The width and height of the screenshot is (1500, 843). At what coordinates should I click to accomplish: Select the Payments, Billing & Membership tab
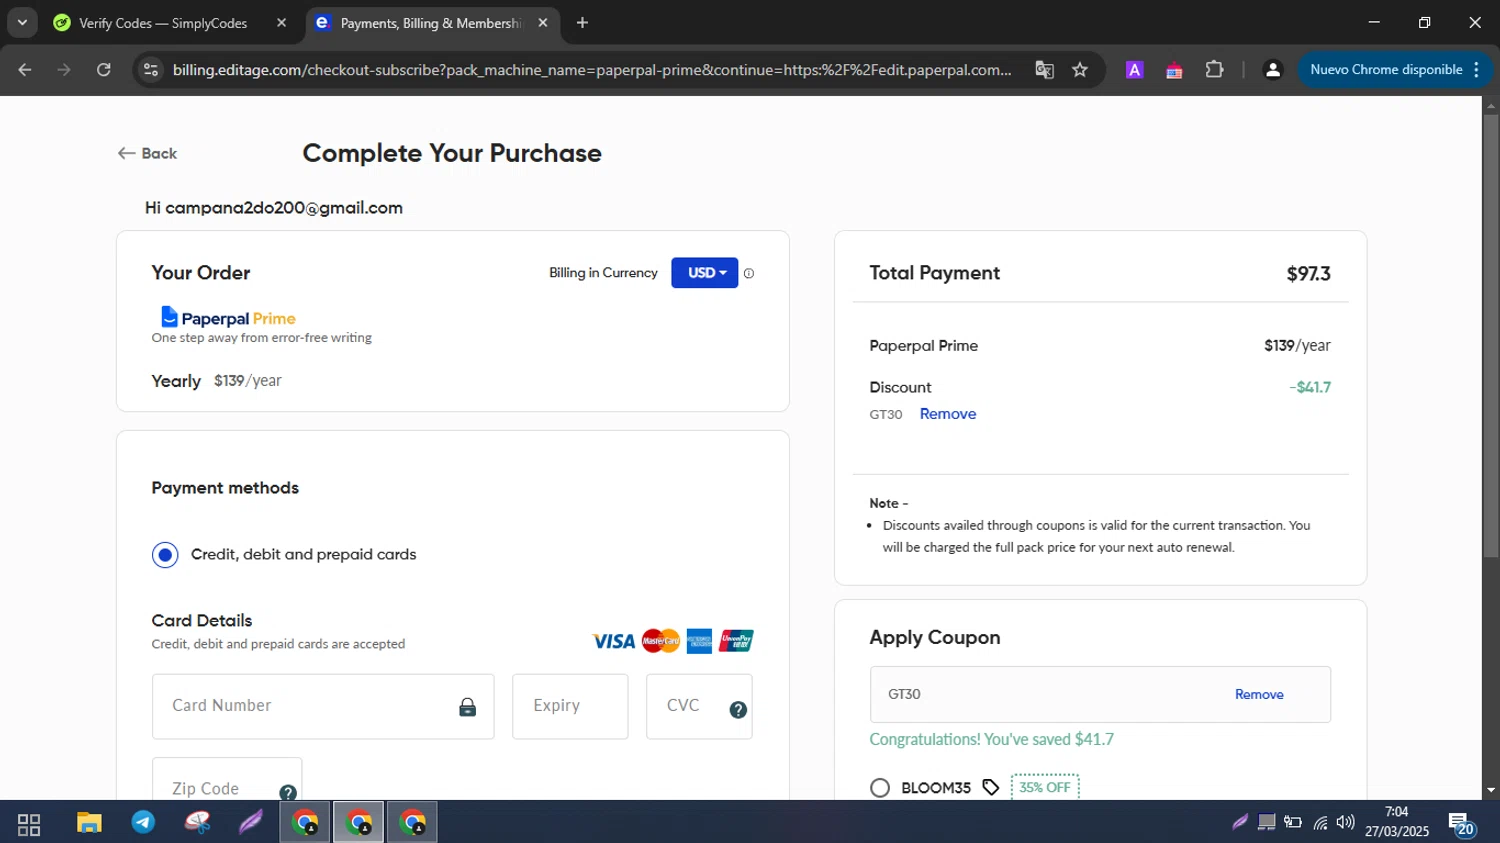click(431, 23)
